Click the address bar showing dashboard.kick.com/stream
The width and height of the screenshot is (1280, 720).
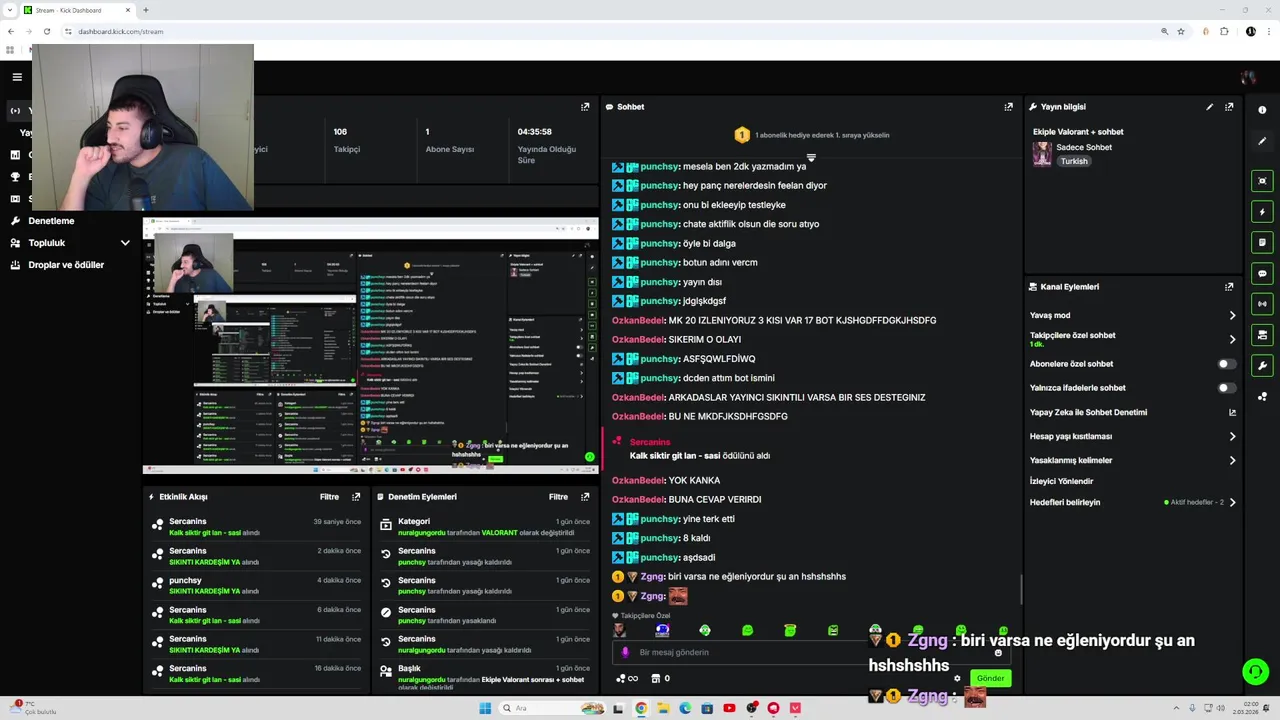[x=120, y=31]
